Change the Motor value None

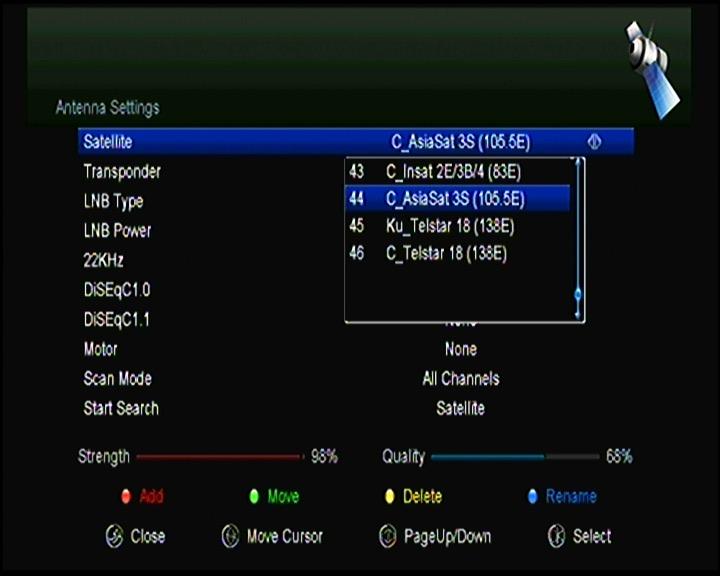461,350
